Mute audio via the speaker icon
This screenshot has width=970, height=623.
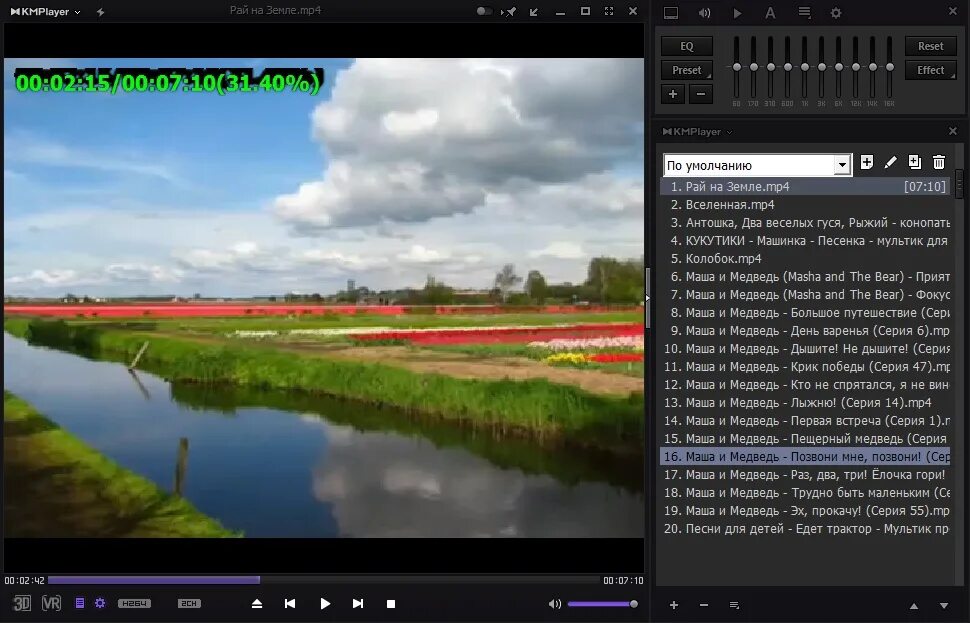tap(555, 604)
